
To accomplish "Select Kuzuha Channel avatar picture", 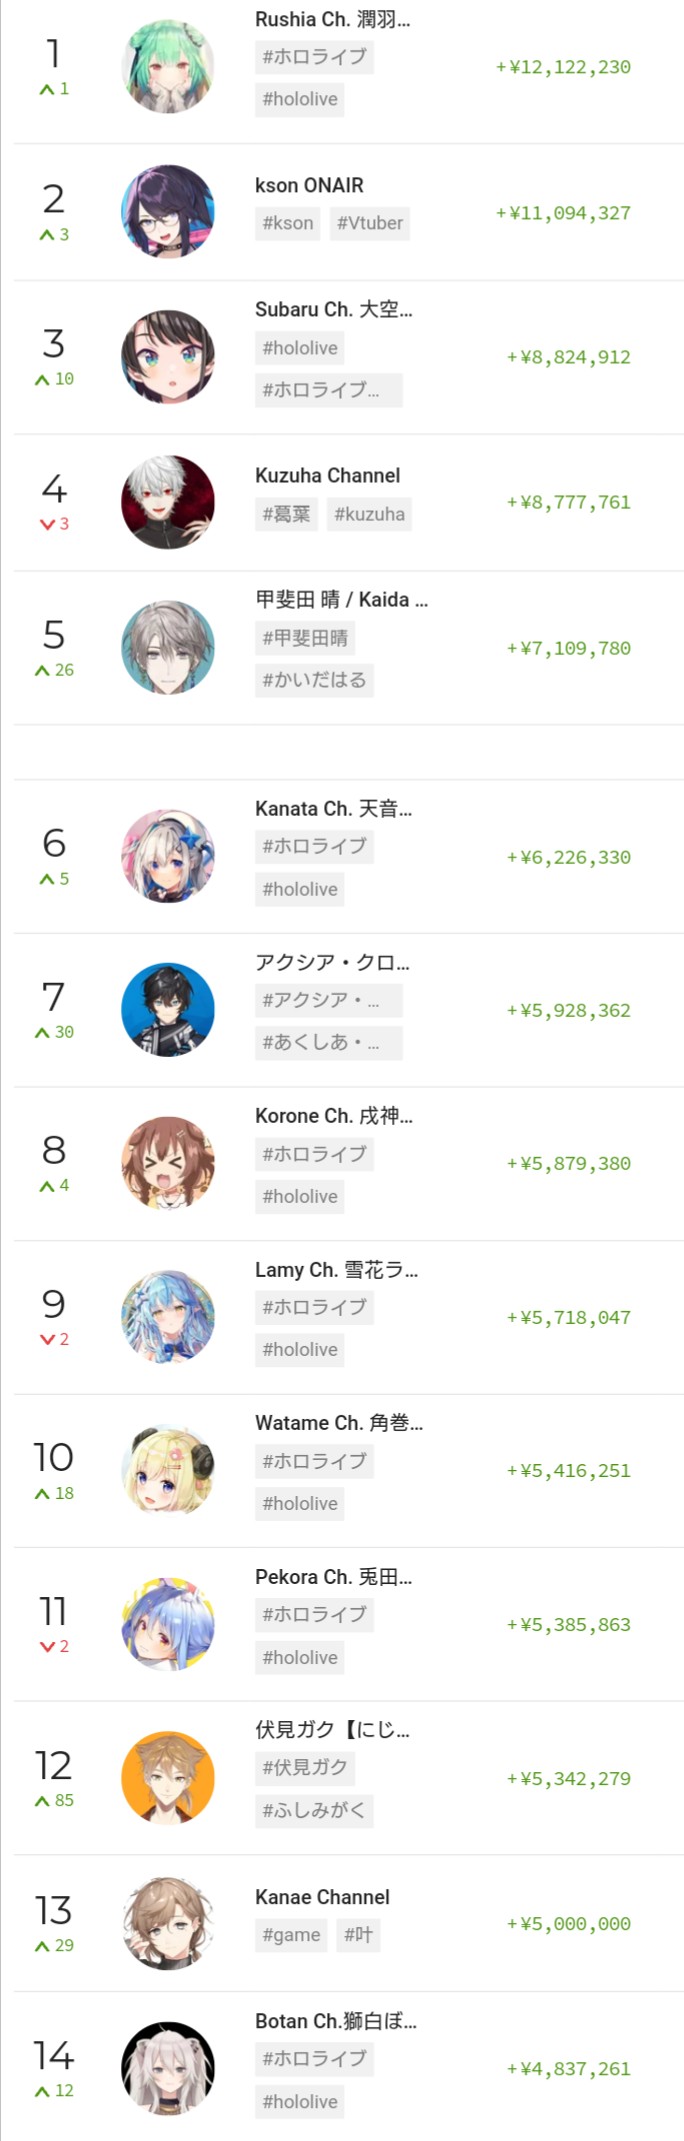I will [x=168, y=502].
